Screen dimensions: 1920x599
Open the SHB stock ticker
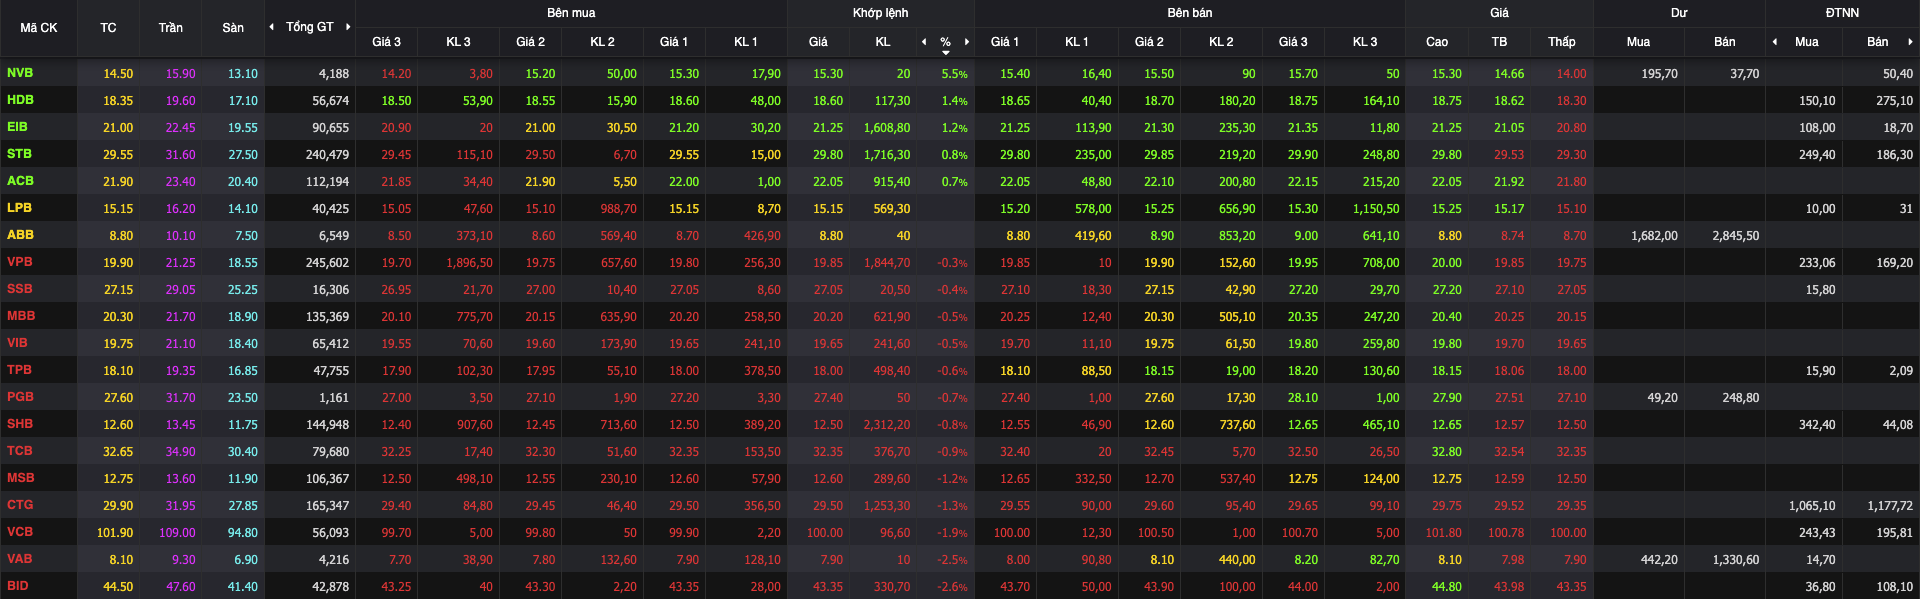pos(19,424)
